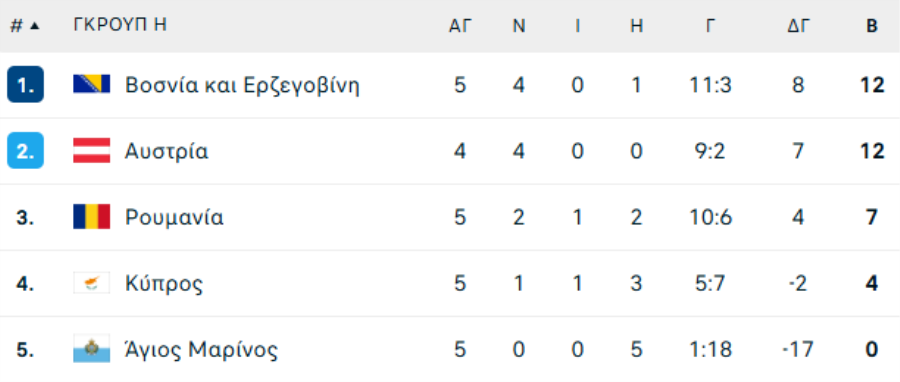Viewport: 900px width, 382px height.
Task: Sort by the Β points column header
Action: tap(872, 26)
